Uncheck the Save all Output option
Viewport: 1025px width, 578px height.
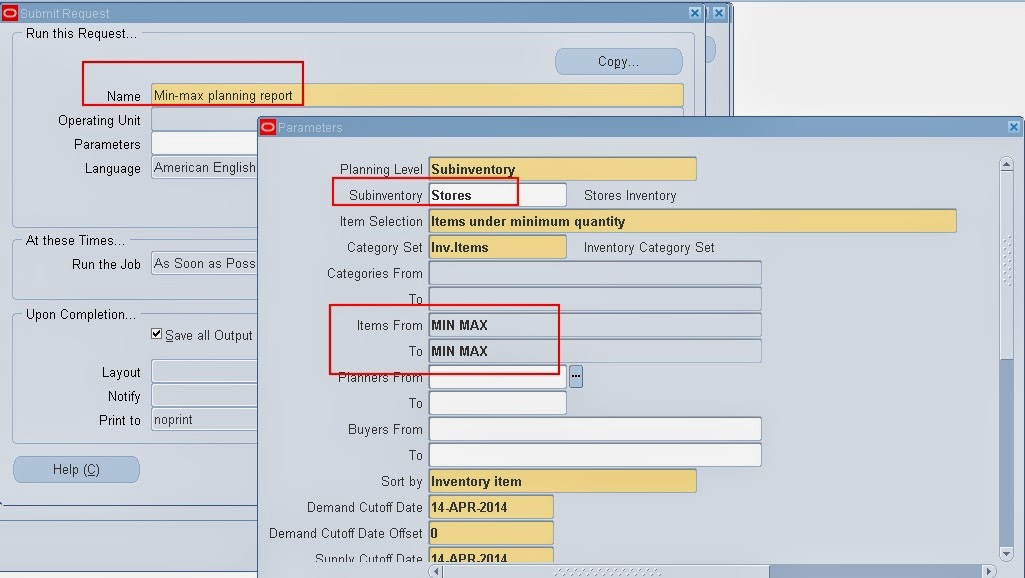155,335
